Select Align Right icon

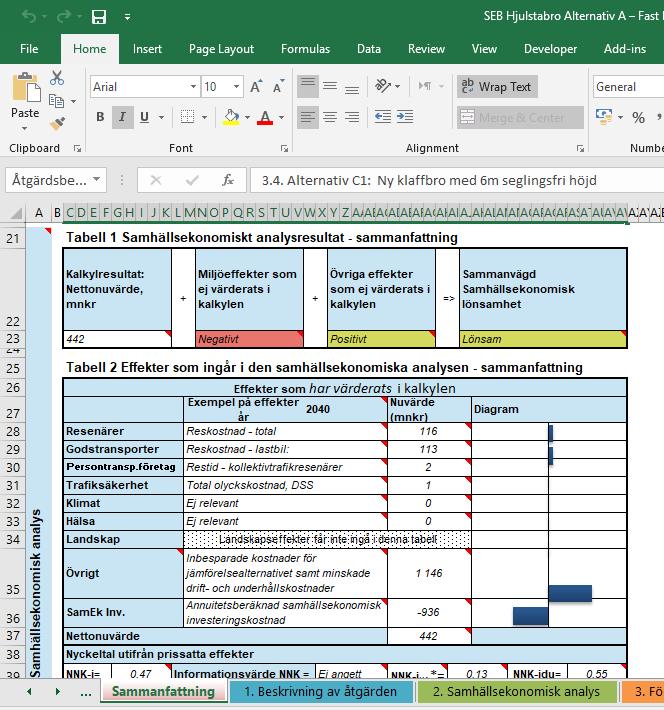[351, 117]
